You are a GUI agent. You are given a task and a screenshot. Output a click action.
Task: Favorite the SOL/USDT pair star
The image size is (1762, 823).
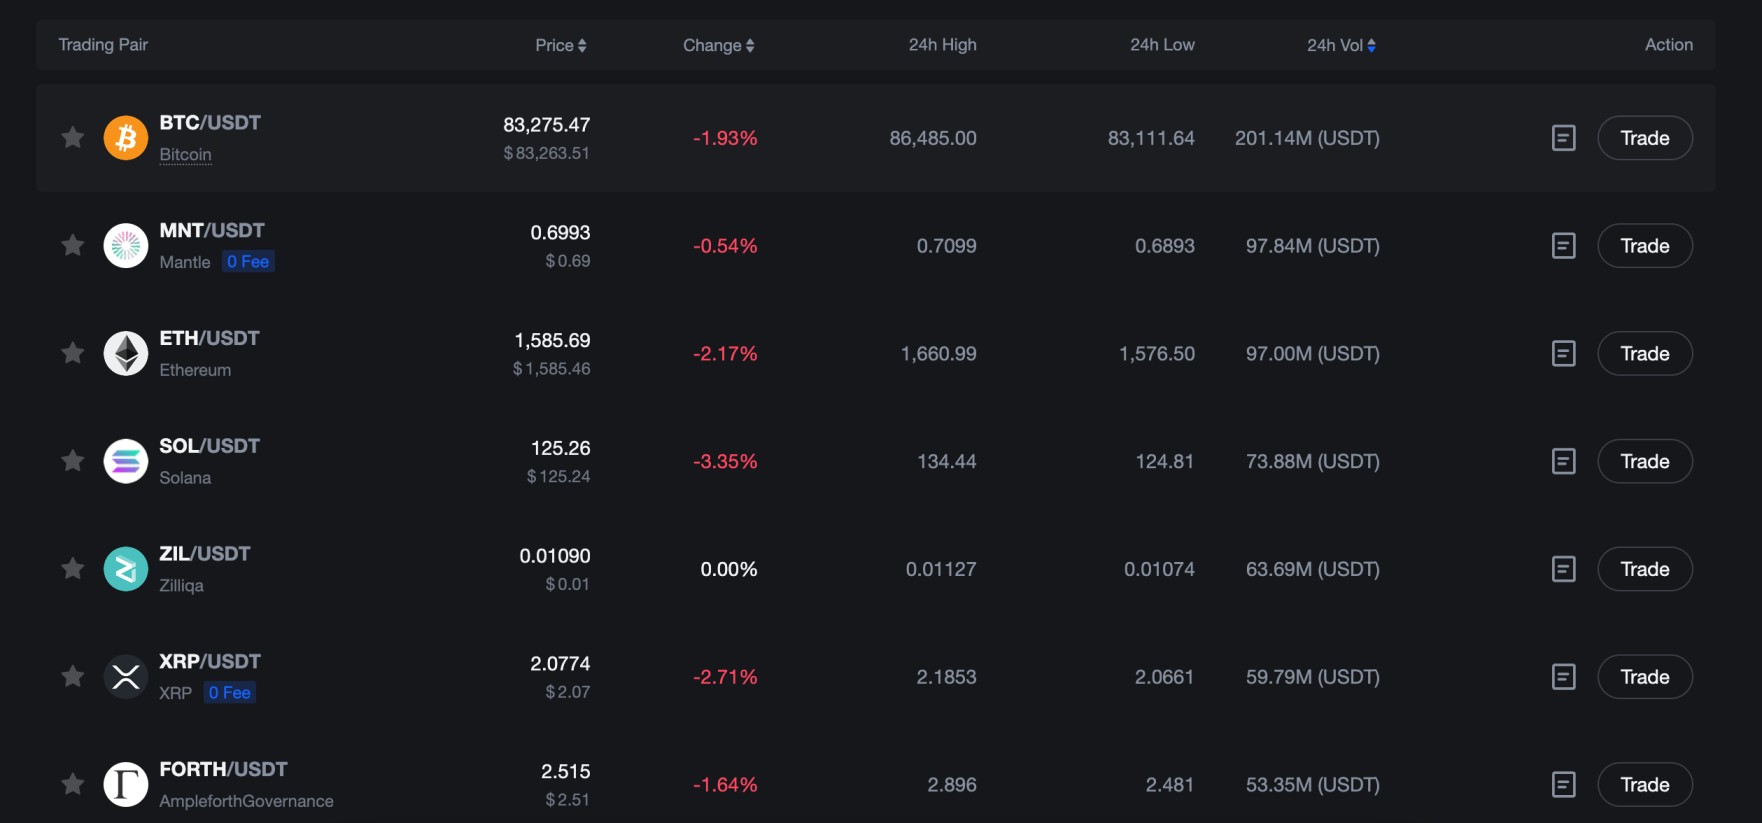pos(72,461)
